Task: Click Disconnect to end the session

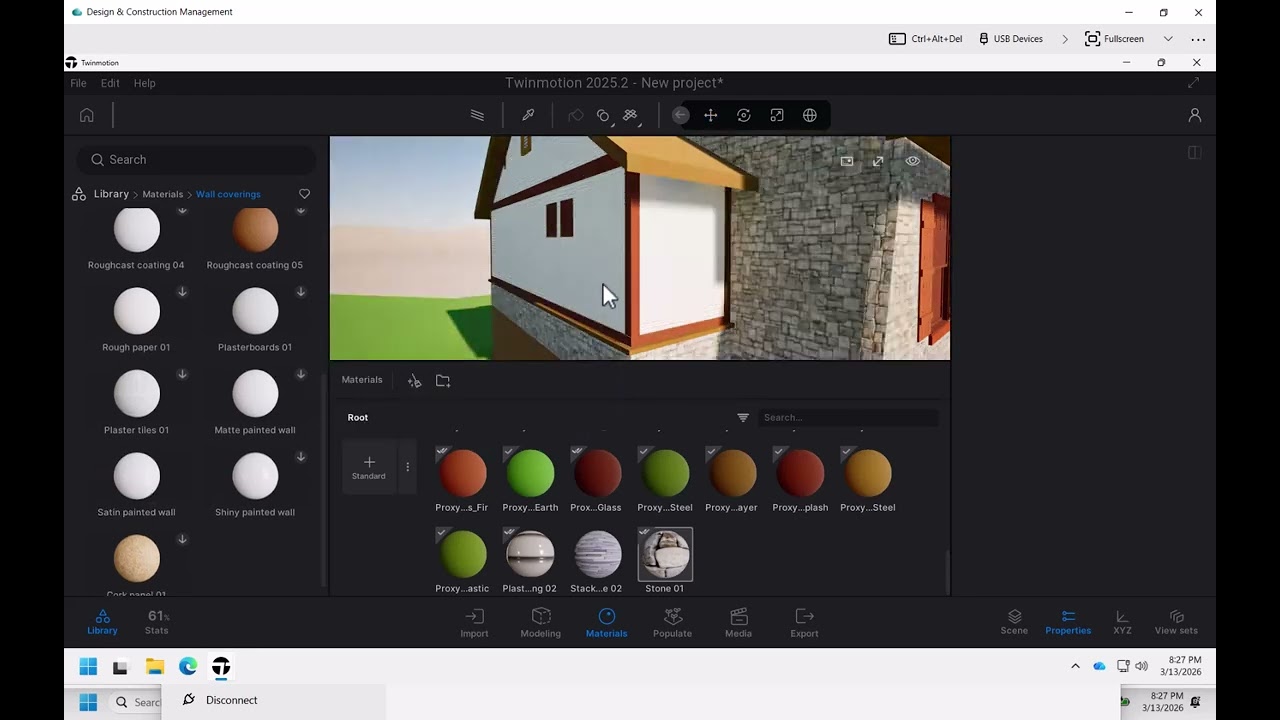Action: tap(220, 700)
